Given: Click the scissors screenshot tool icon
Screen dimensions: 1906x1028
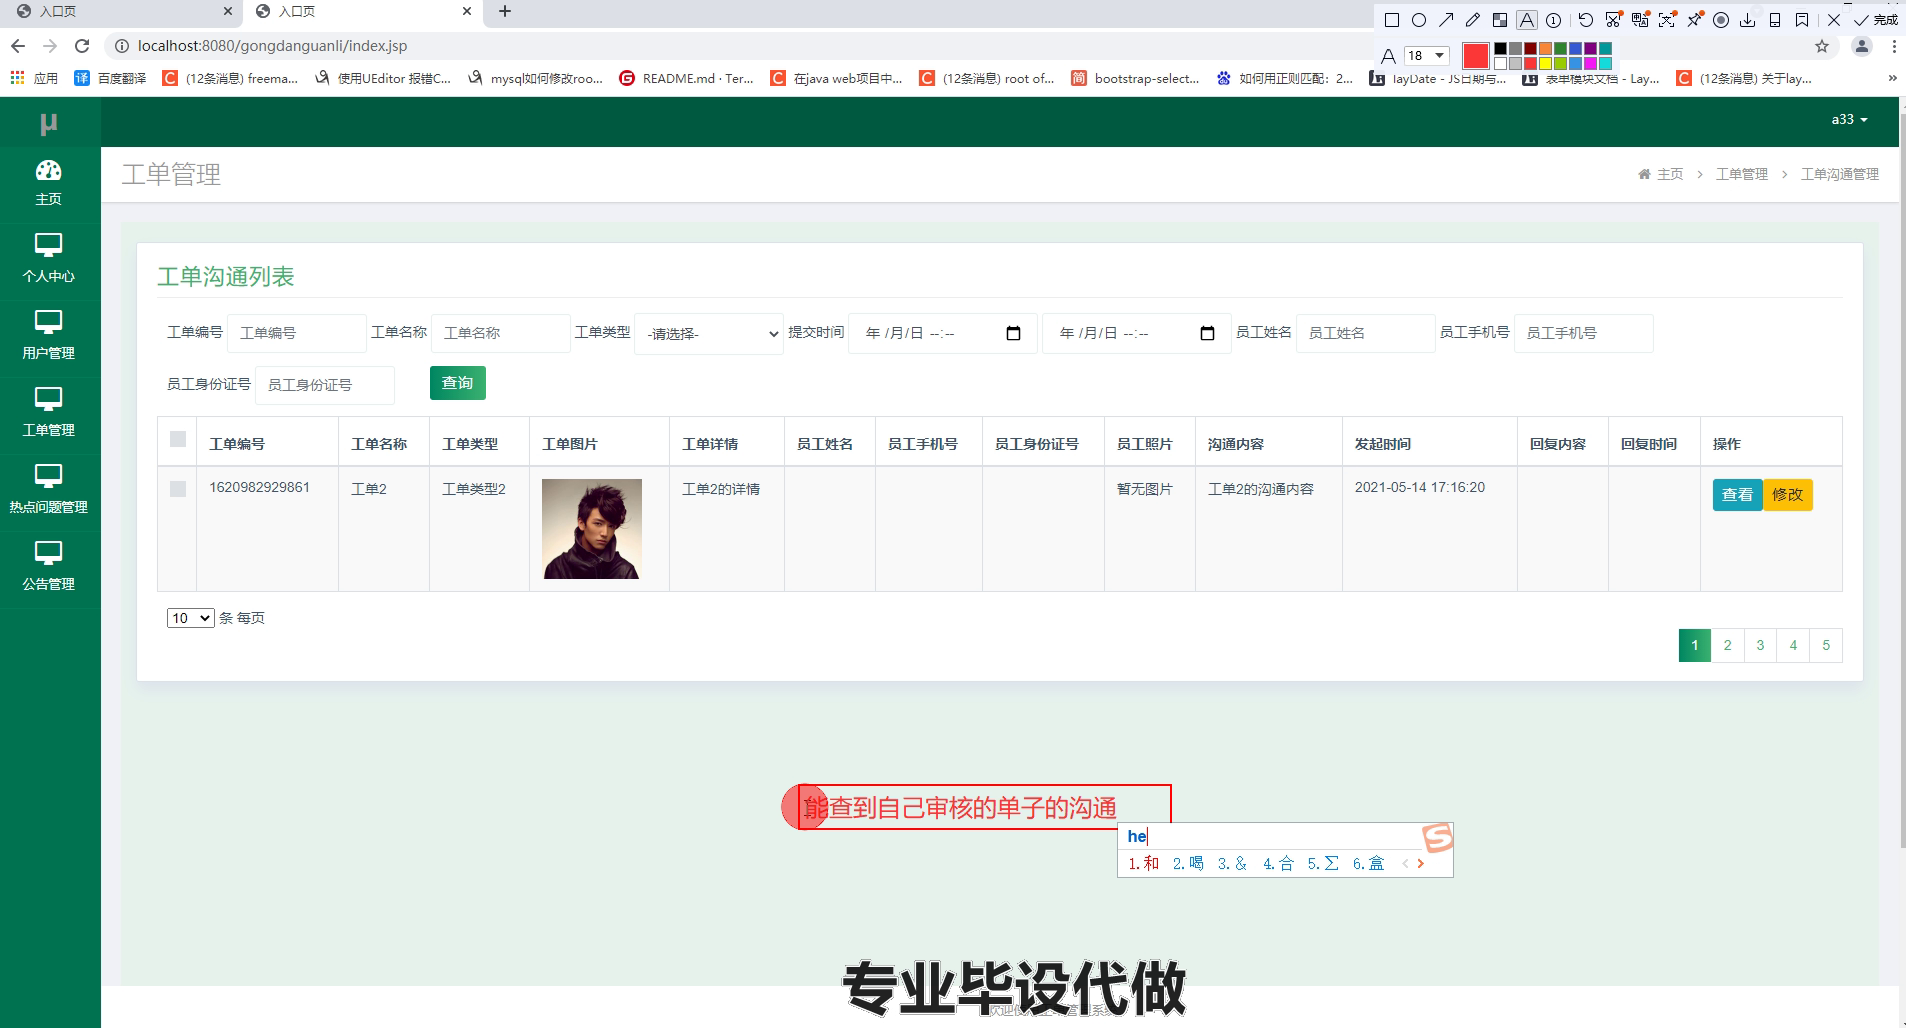Looking at the screenshot, I should pyautogui.click(x=1613, y=20).
